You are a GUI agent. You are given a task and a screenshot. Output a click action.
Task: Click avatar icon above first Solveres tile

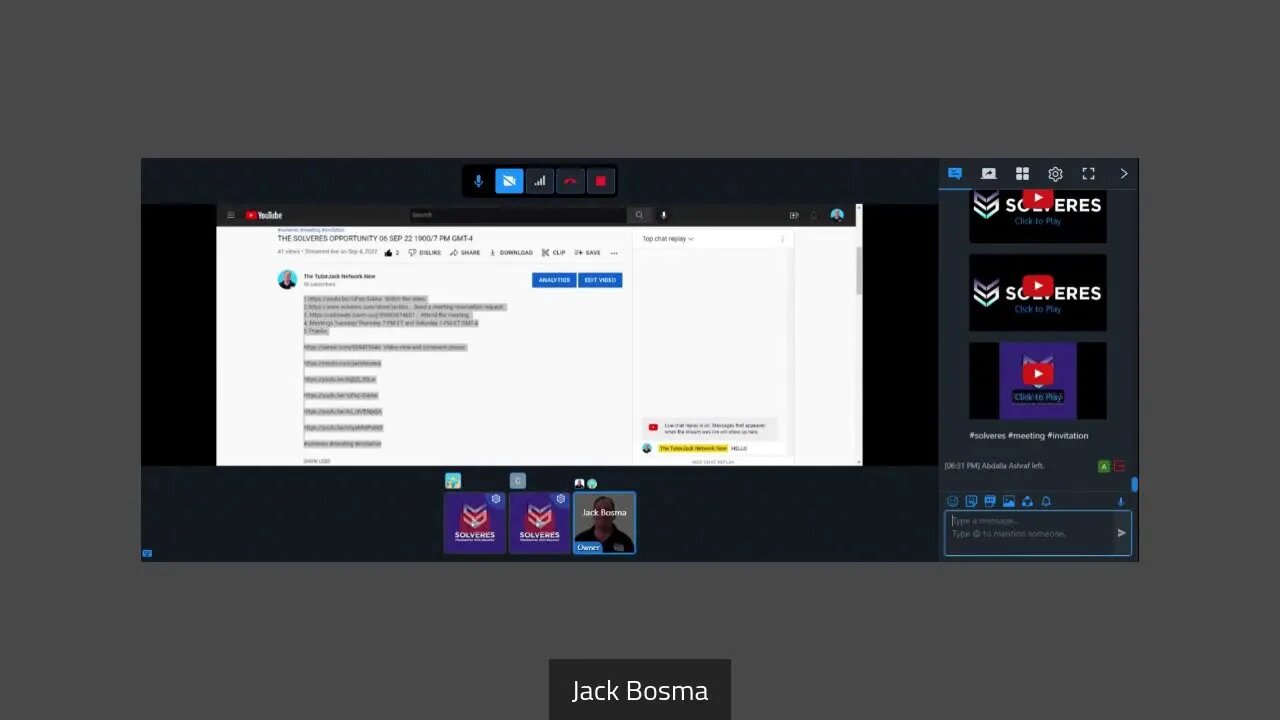[x=453, y=481]
